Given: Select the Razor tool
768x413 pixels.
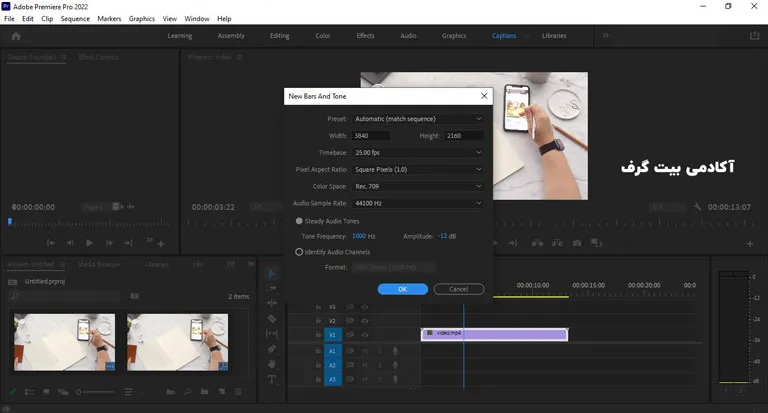Looking at the screenshot, I should 272,318.
